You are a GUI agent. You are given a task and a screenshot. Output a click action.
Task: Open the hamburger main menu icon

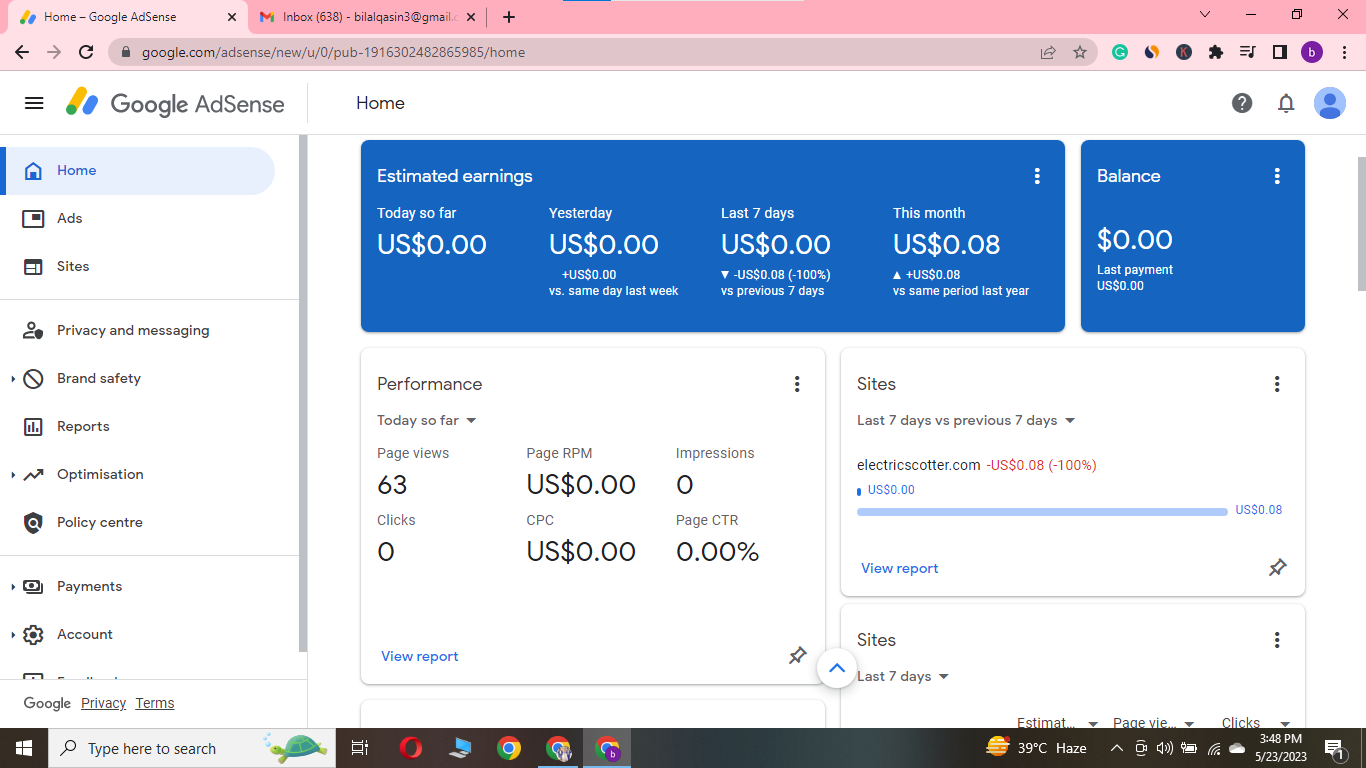[34, 103]
